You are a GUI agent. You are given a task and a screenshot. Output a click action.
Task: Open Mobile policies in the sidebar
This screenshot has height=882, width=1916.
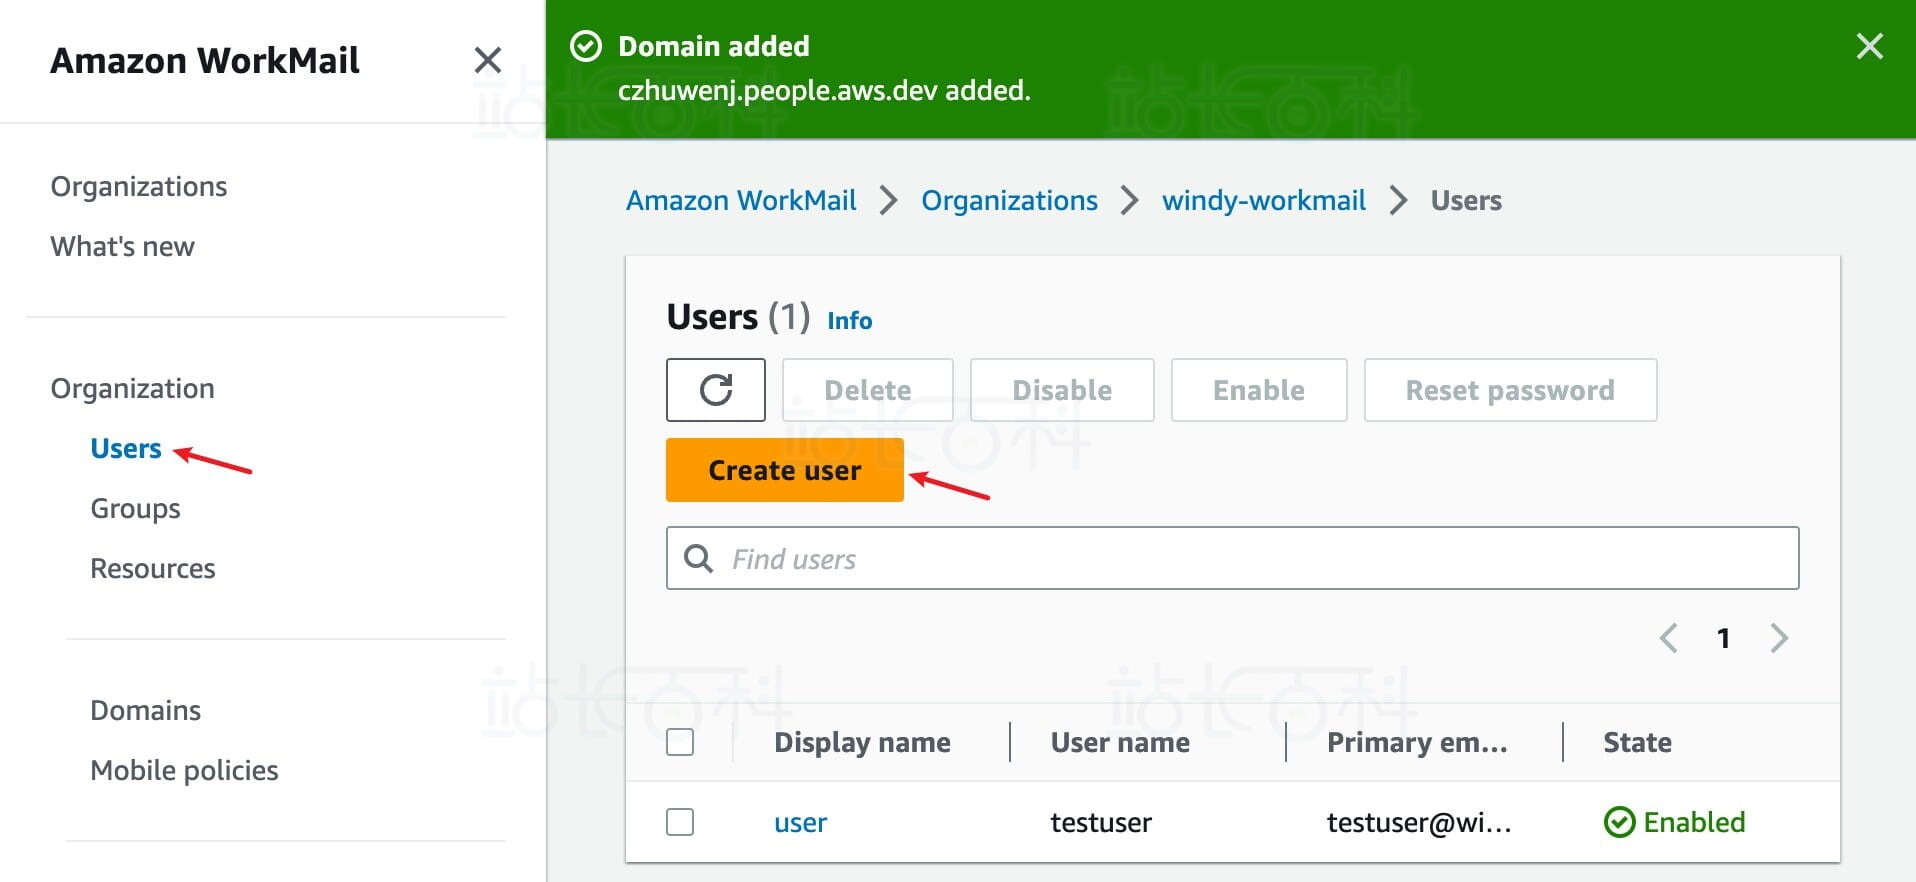184,771
